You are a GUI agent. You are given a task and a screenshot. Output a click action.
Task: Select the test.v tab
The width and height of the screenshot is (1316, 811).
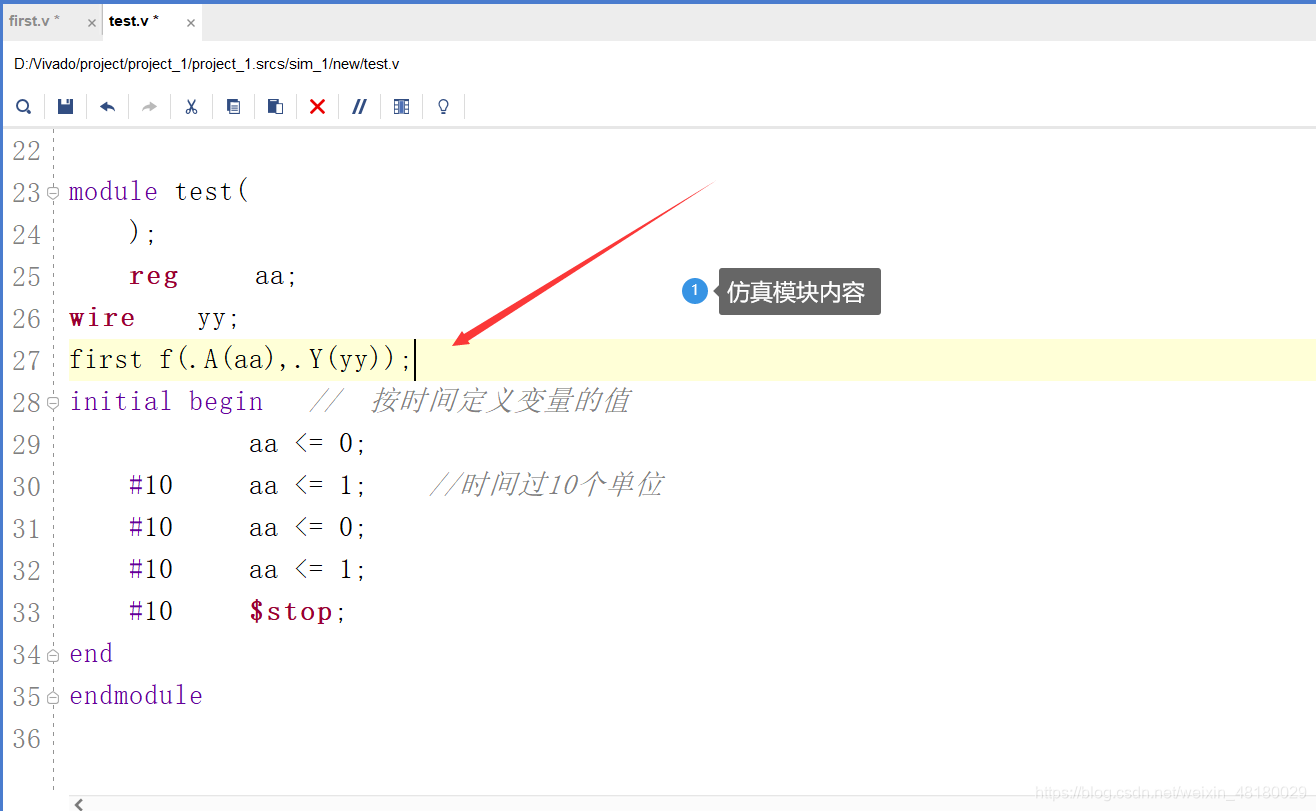pos(134,21)
